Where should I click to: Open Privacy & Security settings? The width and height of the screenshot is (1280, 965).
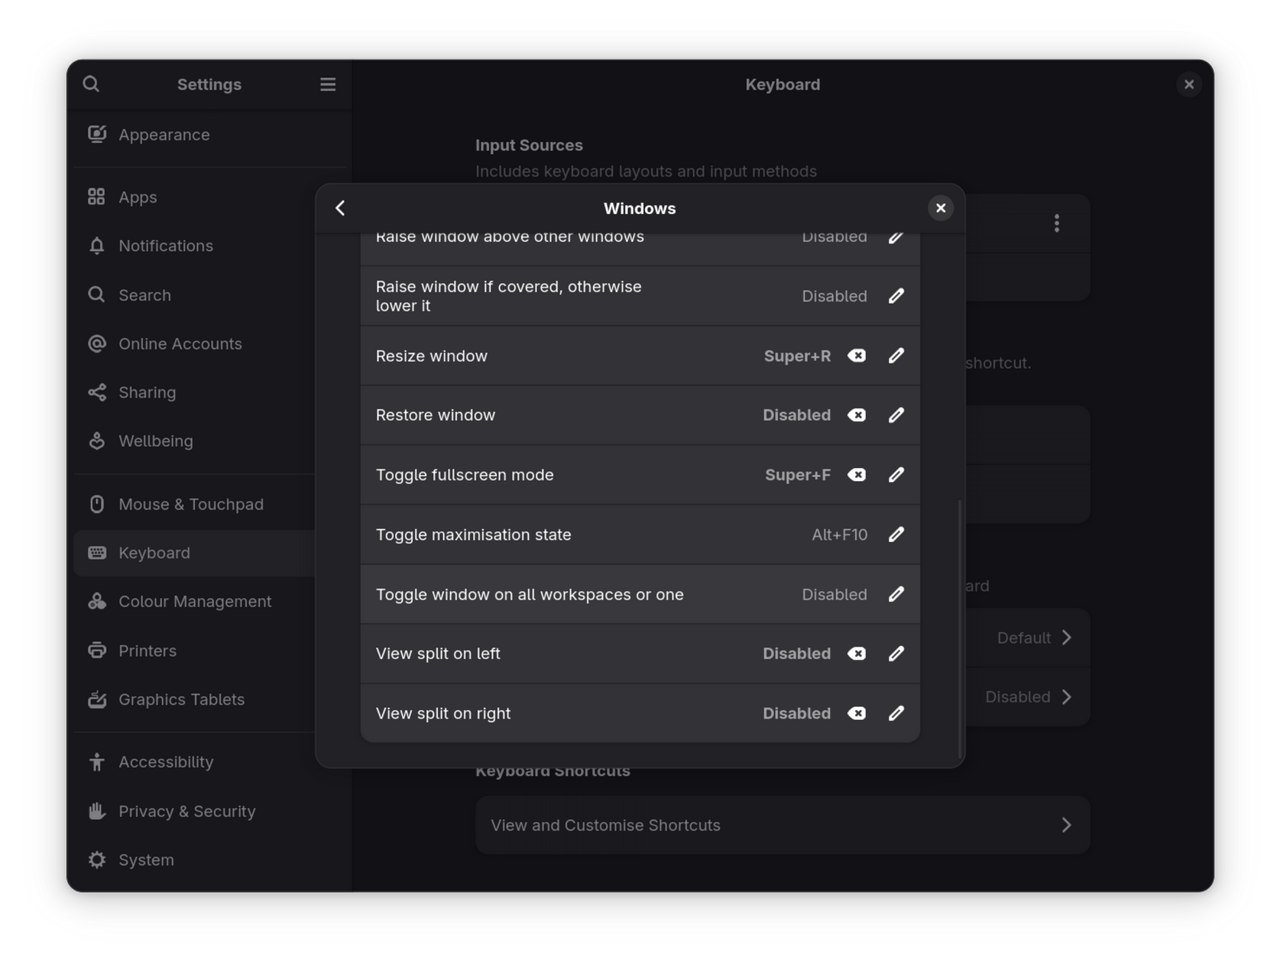coord(187,811)
